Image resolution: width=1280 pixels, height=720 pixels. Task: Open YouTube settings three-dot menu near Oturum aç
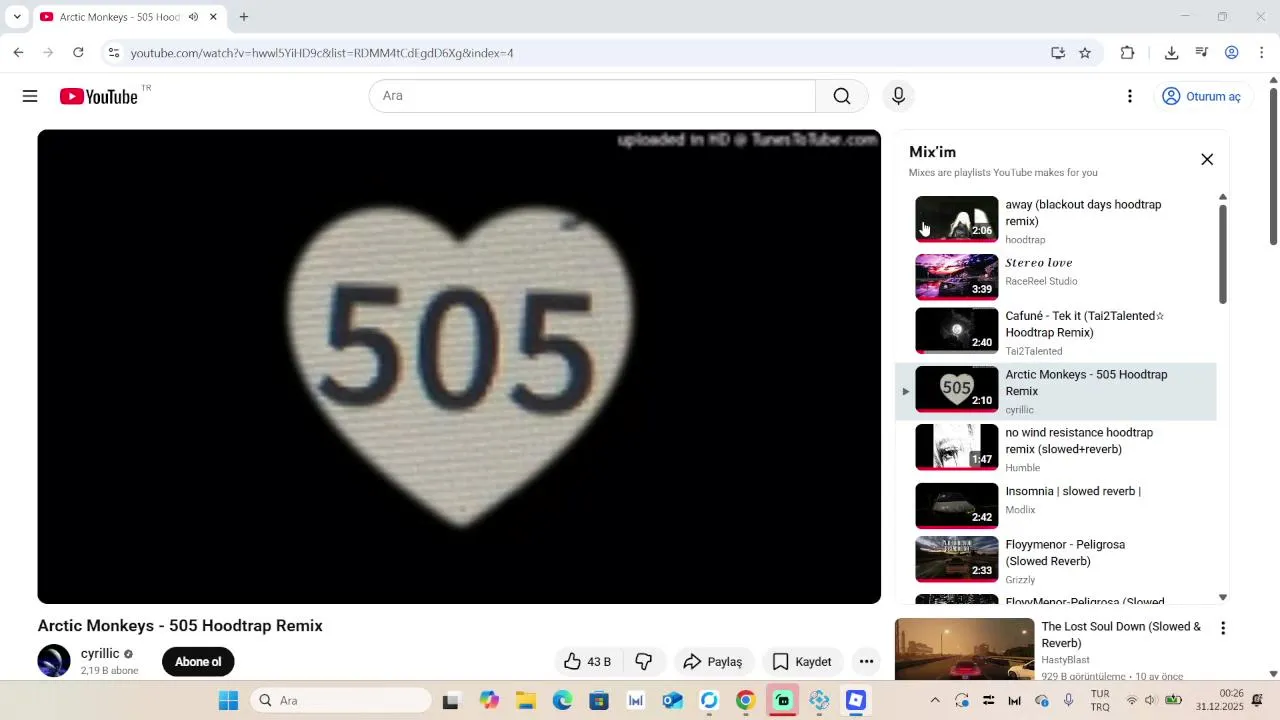(1130, 96)
